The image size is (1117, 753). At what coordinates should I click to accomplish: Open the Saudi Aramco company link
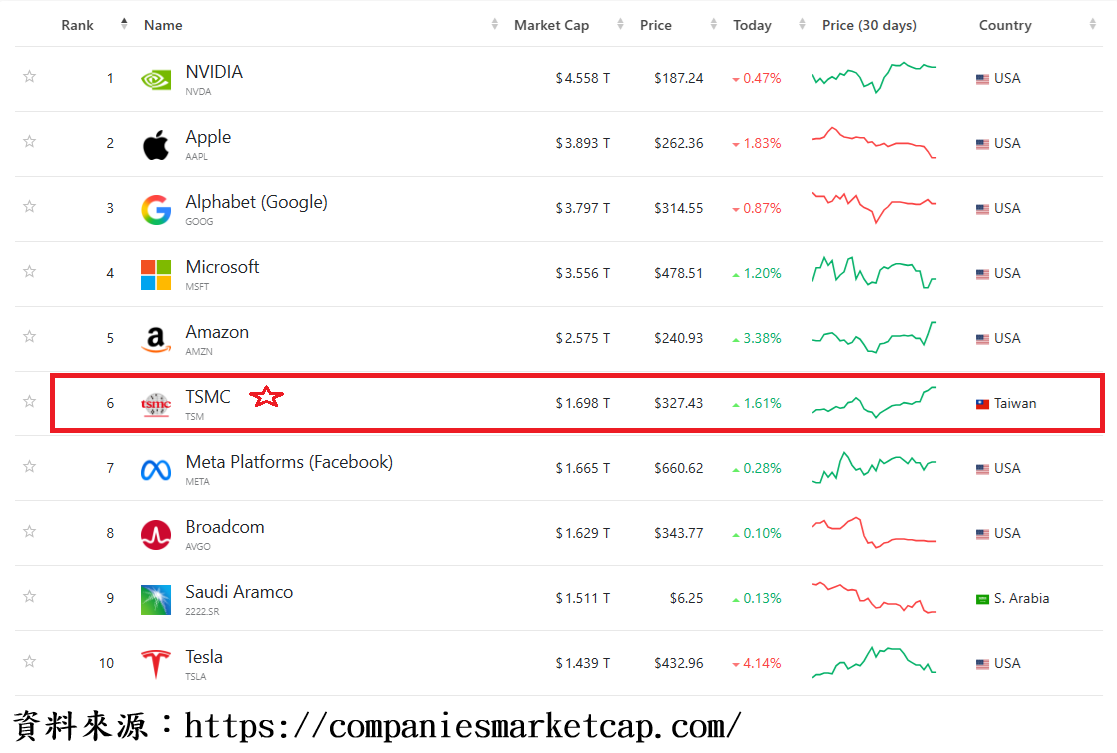(x=239, y=592)
